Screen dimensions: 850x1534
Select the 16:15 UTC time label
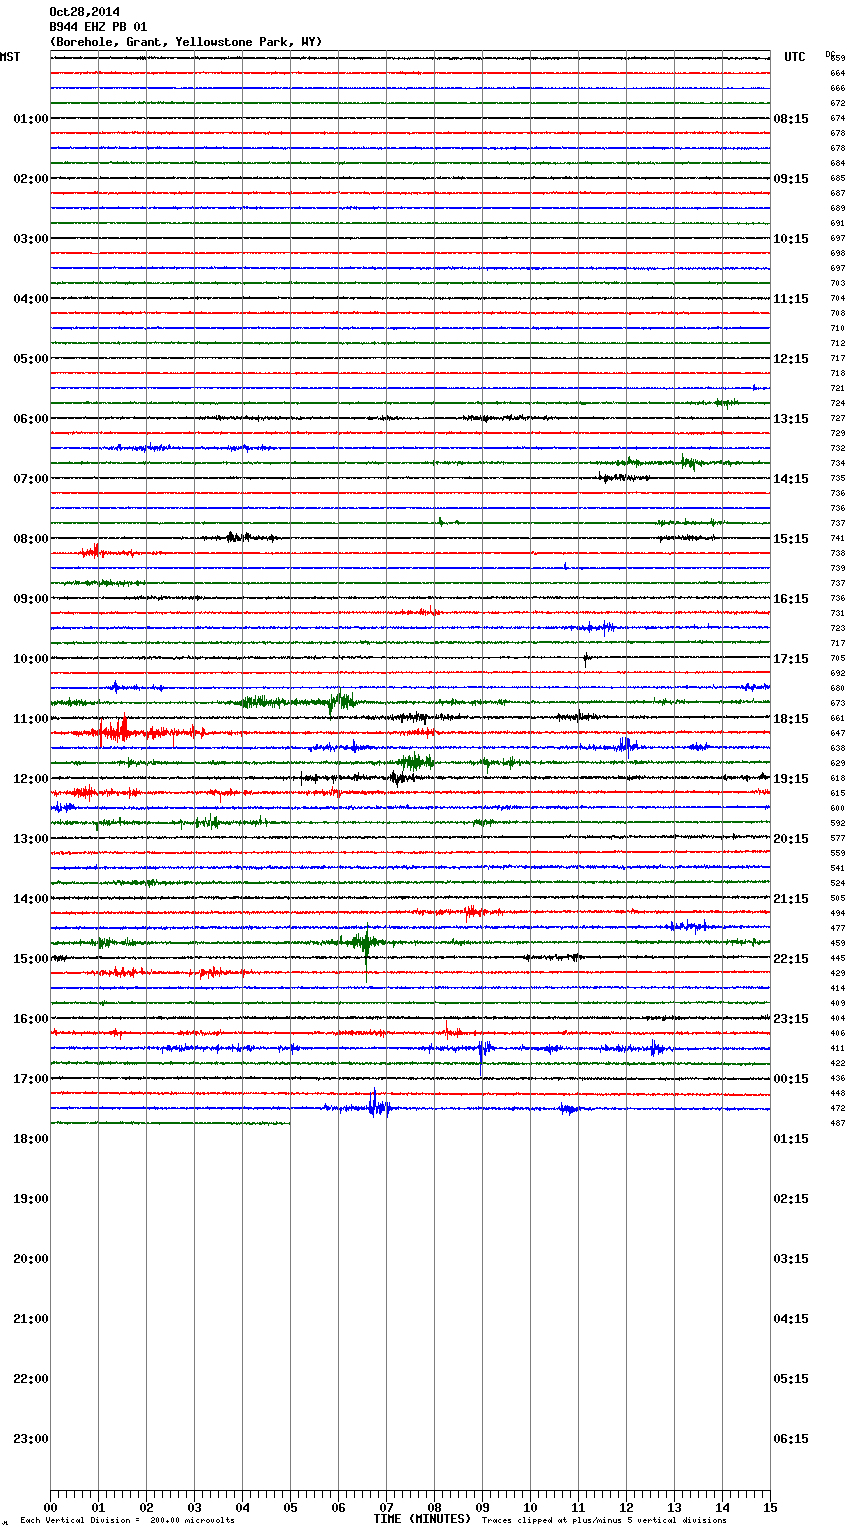[x=791, y=599]
